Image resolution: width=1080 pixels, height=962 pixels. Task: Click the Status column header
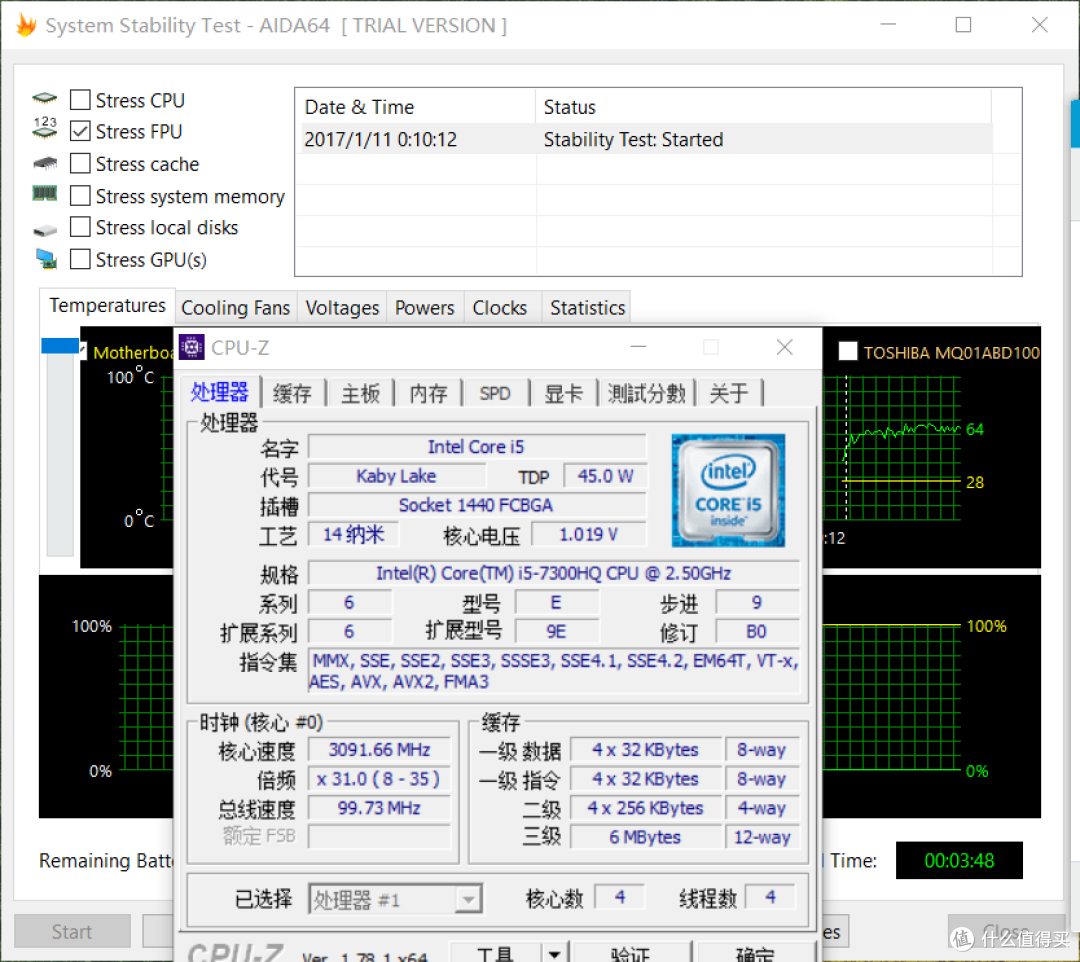click(x=763, y=107)
